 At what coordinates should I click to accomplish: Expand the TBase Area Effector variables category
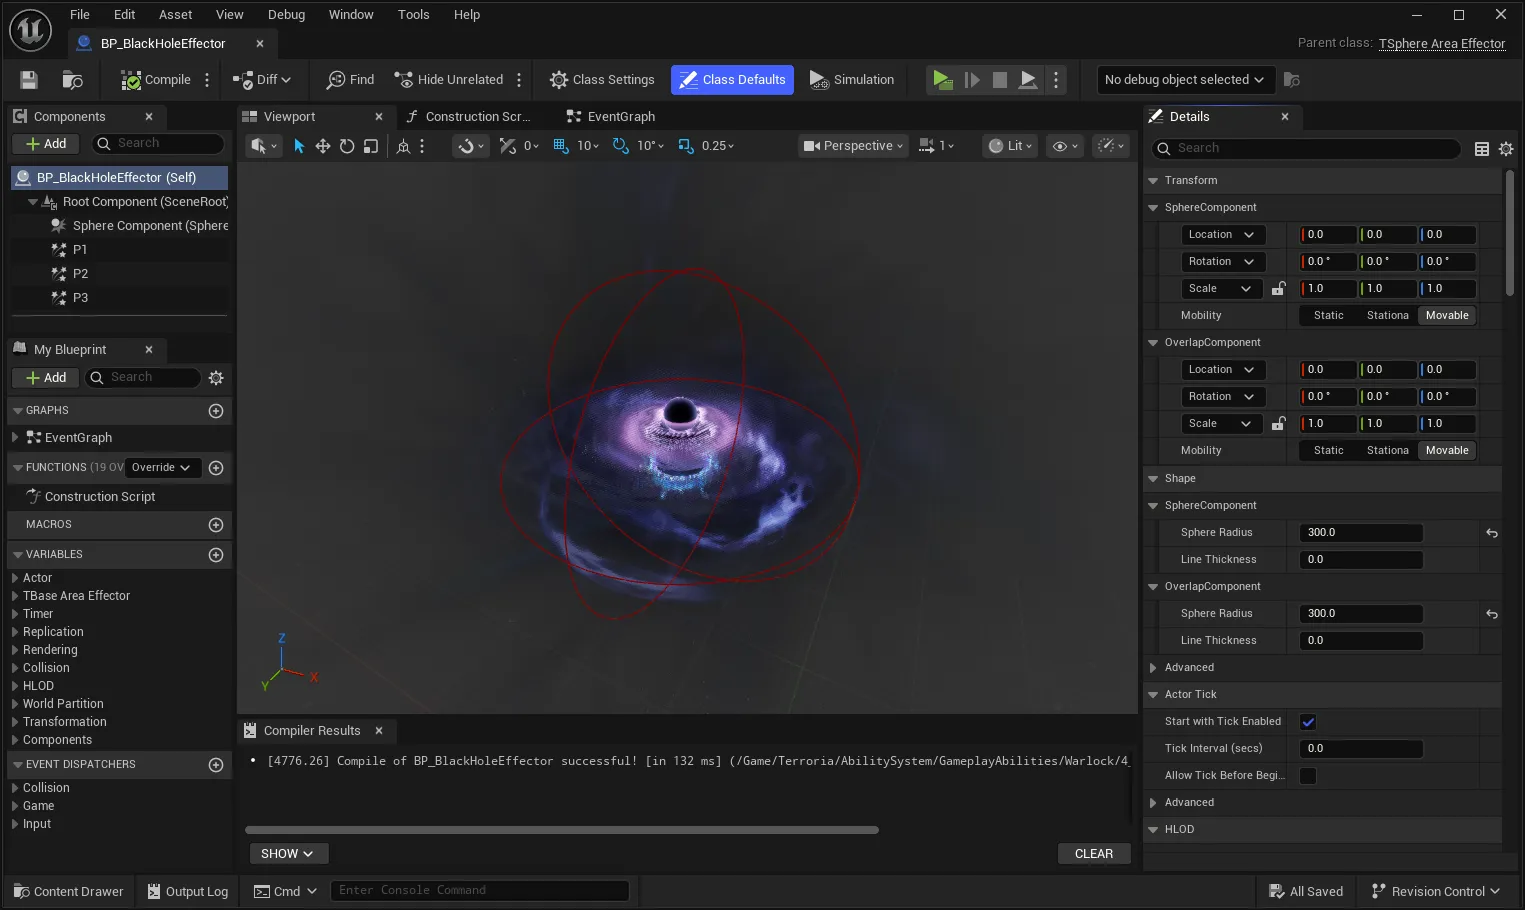coord(15,596)
